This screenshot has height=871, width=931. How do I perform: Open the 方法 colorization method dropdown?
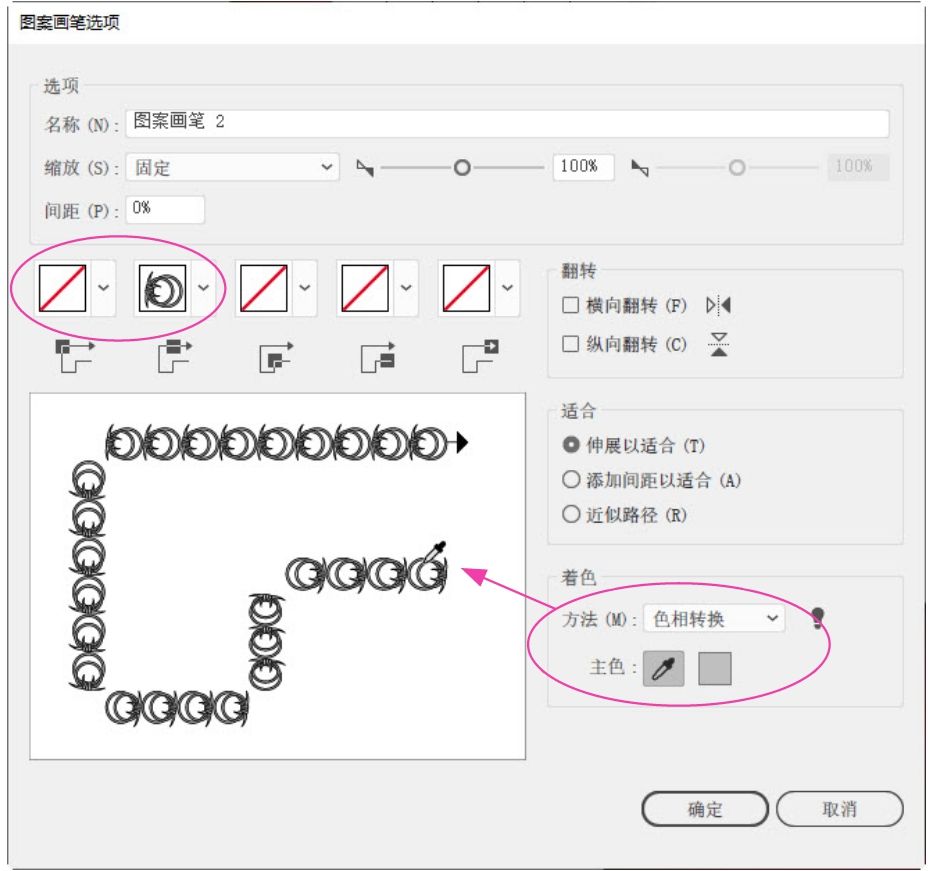click(x=714, y=619)
